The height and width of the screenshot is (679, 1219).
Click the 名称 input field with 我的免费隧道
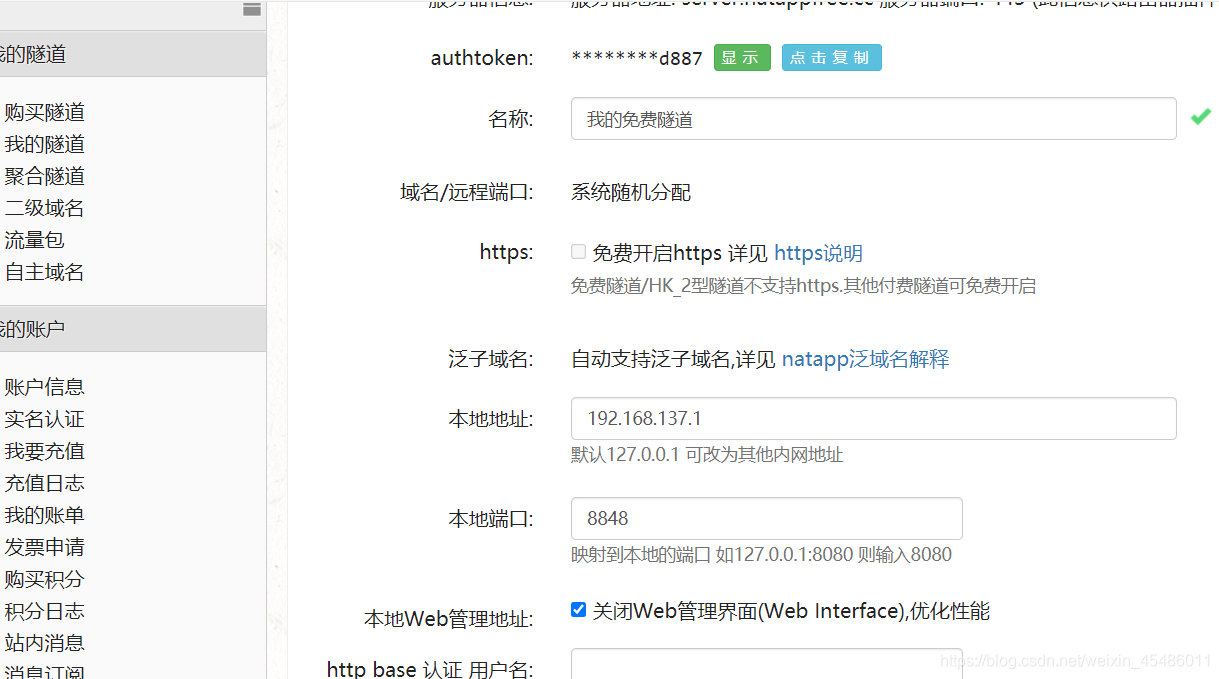coord(873,119)
